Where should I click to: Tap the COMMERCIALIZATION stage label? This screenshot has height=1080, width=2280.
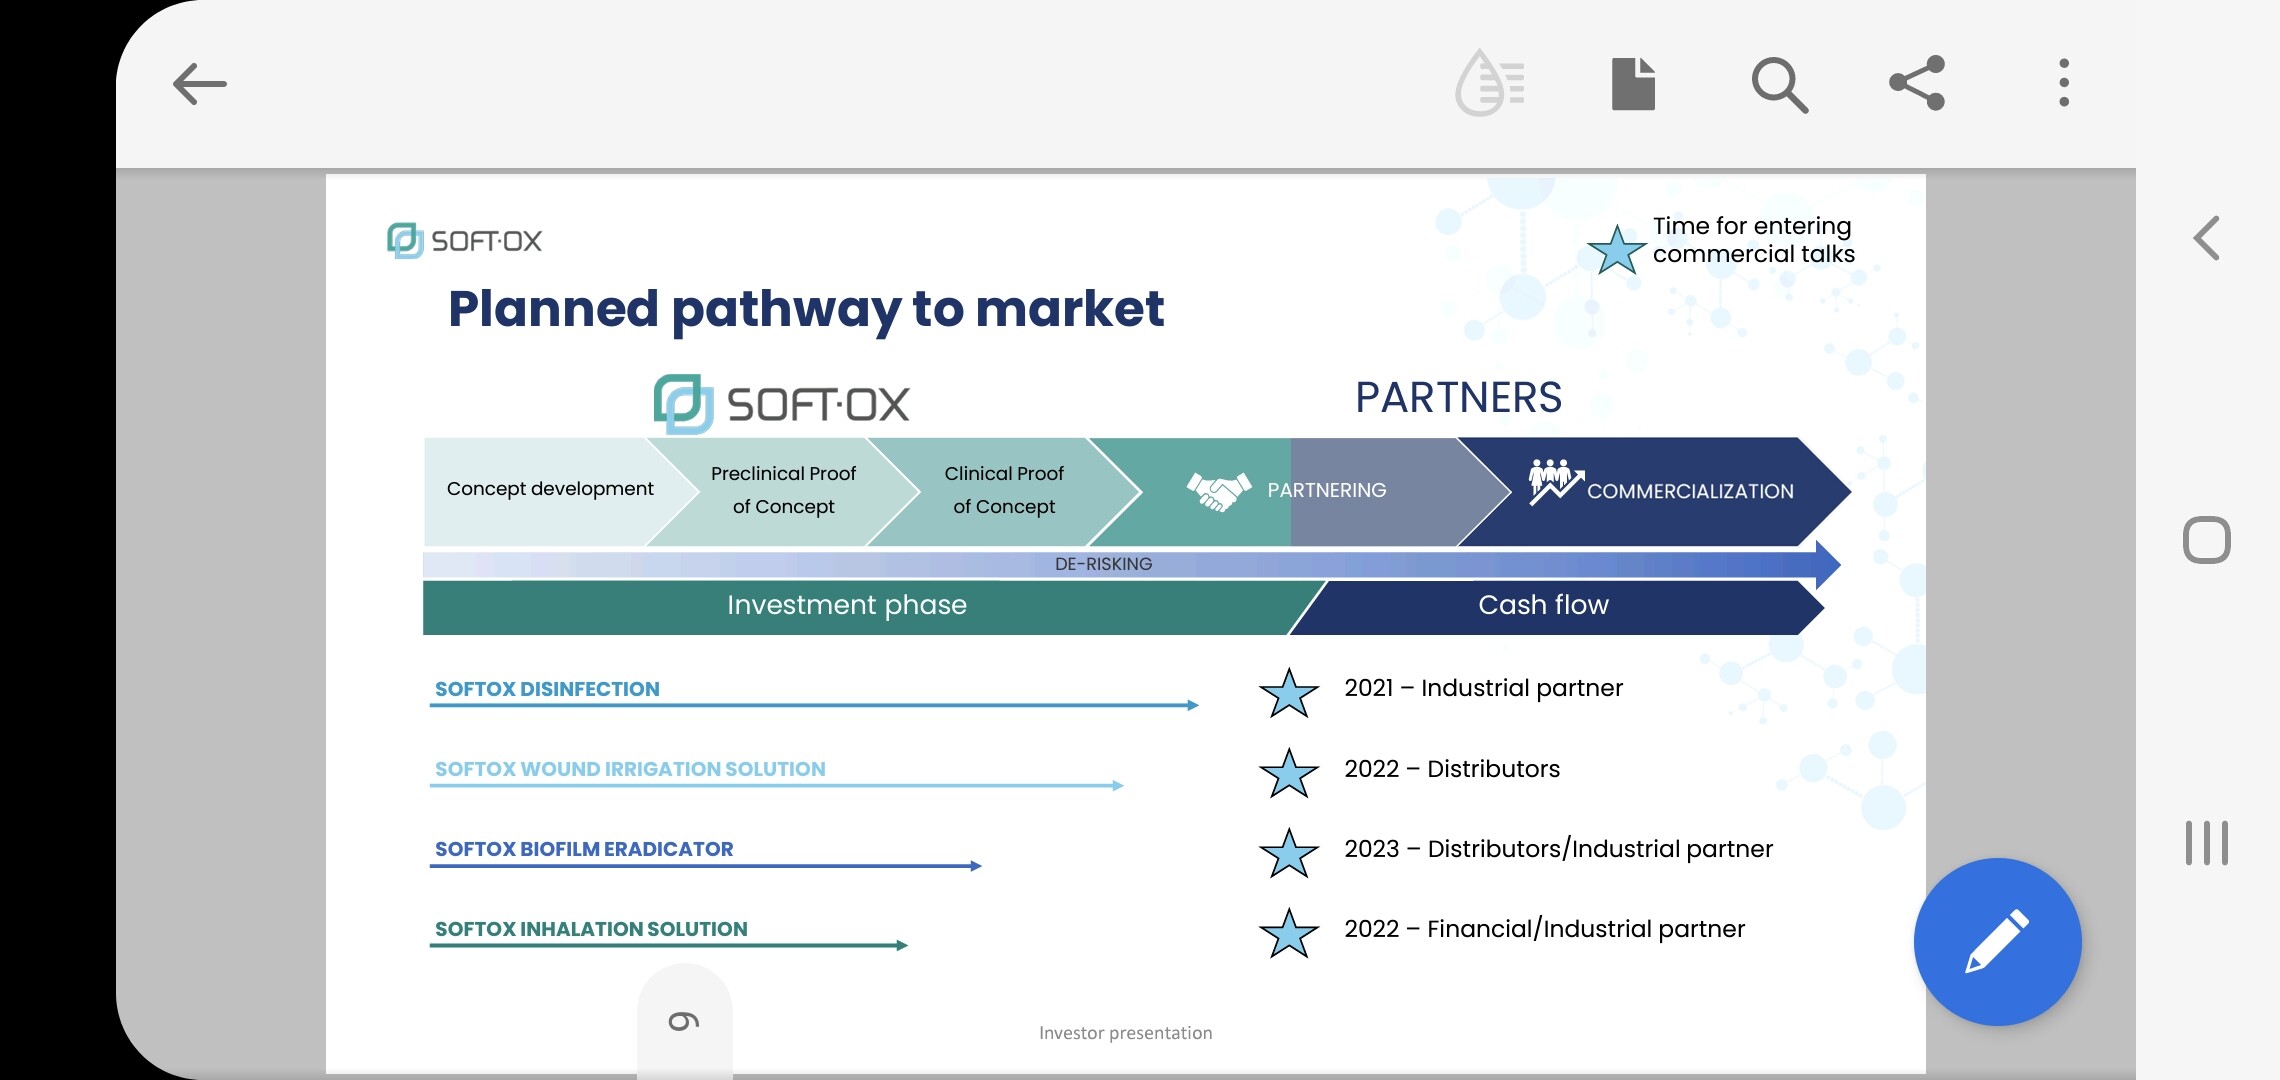point(1690,492)
